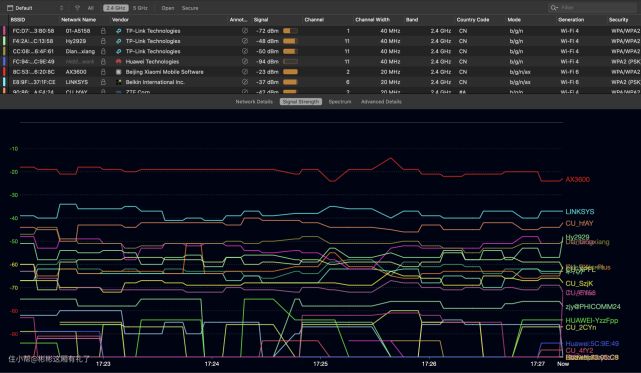Click the signal bar for -94 dBm
The image size is (641, 373).
[290, 61]
